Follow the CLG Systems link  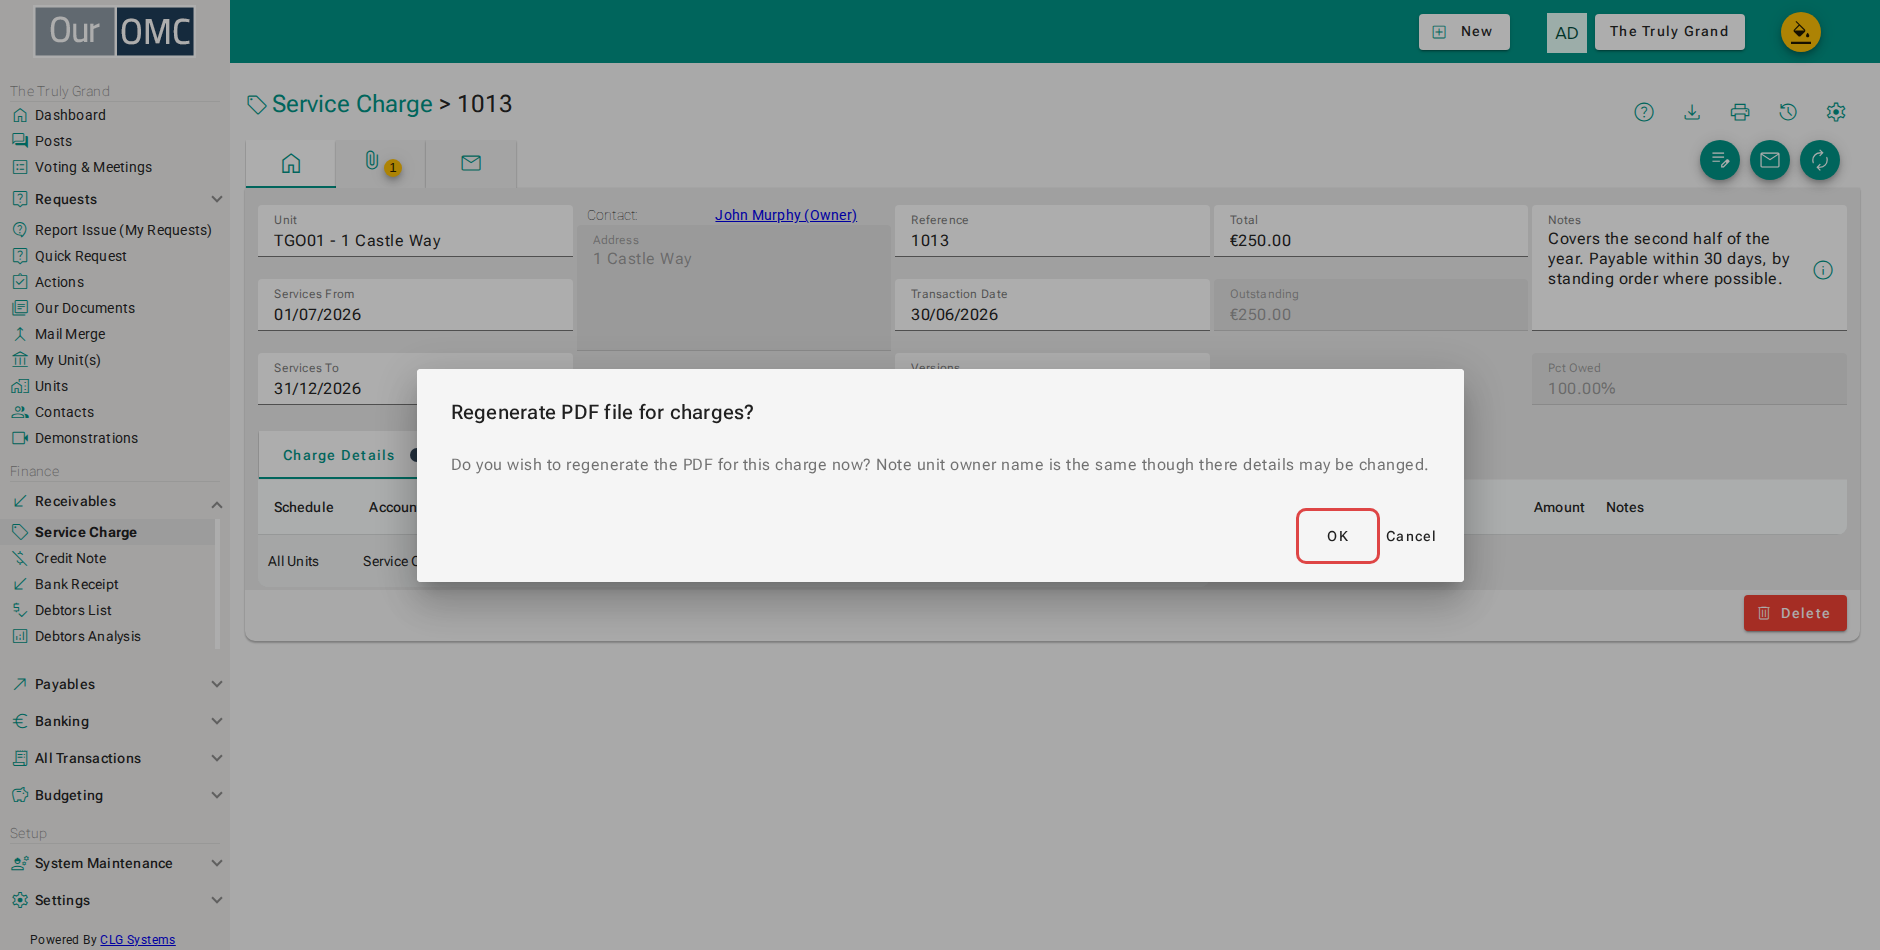click(x=137, y=940)
